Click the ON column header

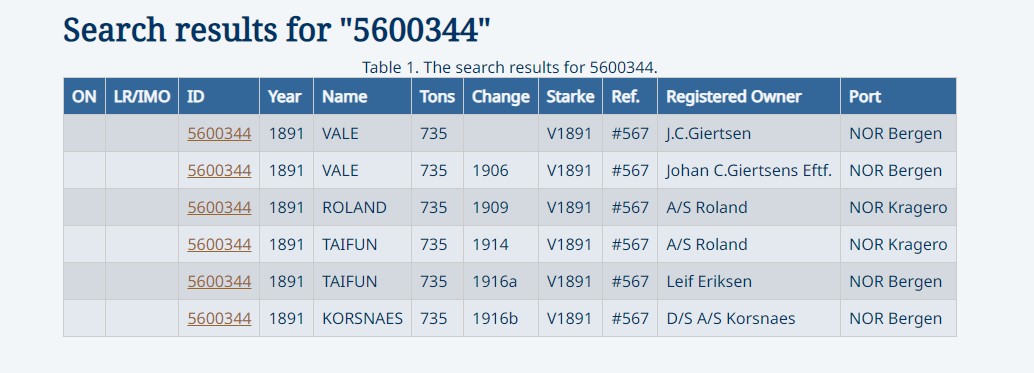click(x=84, y=96)
